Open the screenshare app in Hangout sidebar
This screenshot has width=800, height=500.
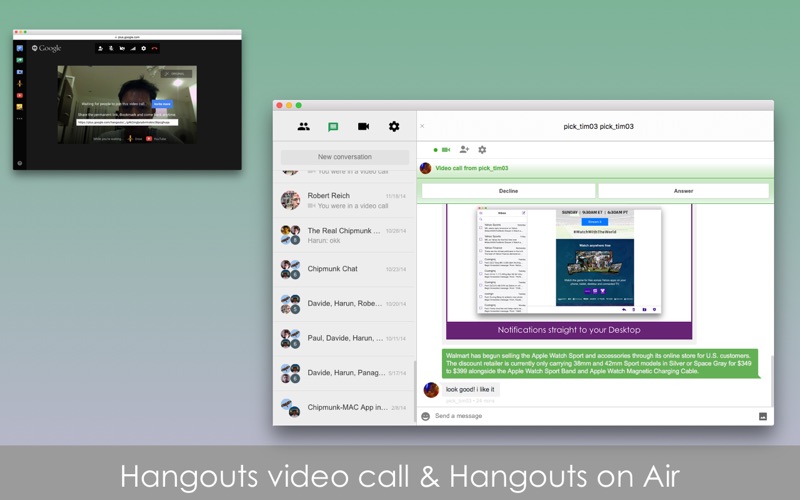coord(19,60)
